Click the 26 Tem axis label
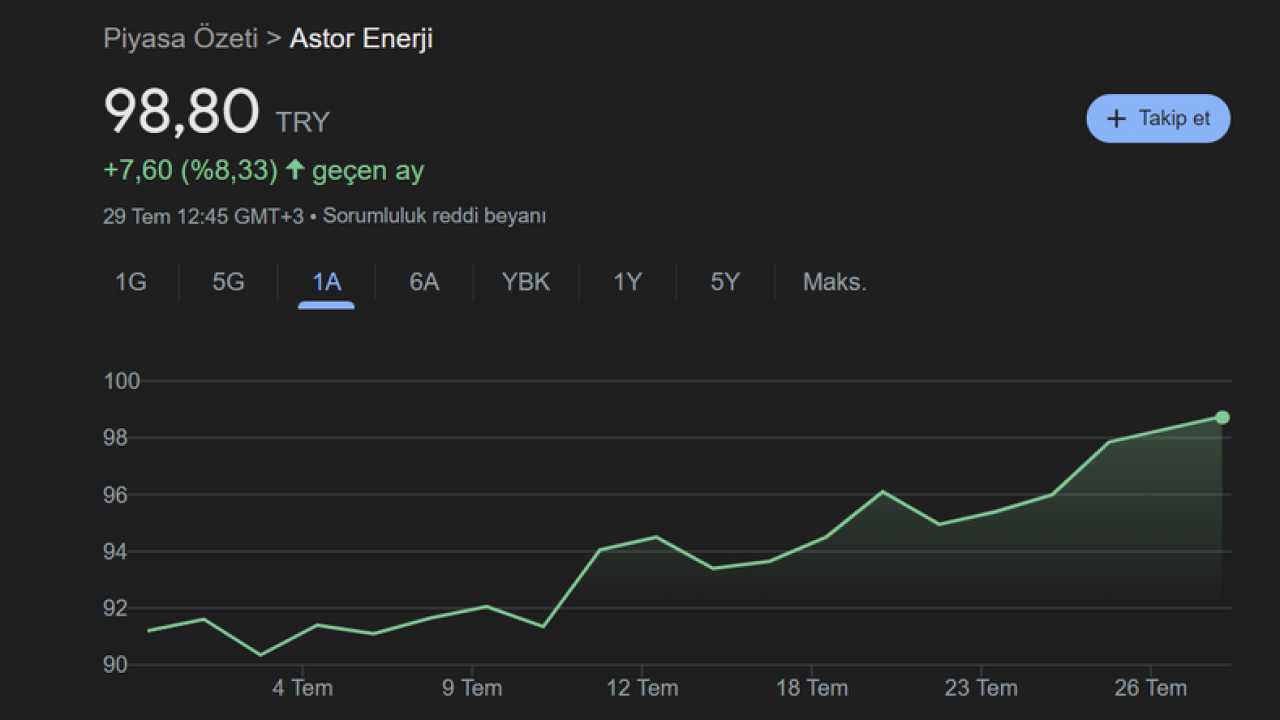 pos(1151,688)
